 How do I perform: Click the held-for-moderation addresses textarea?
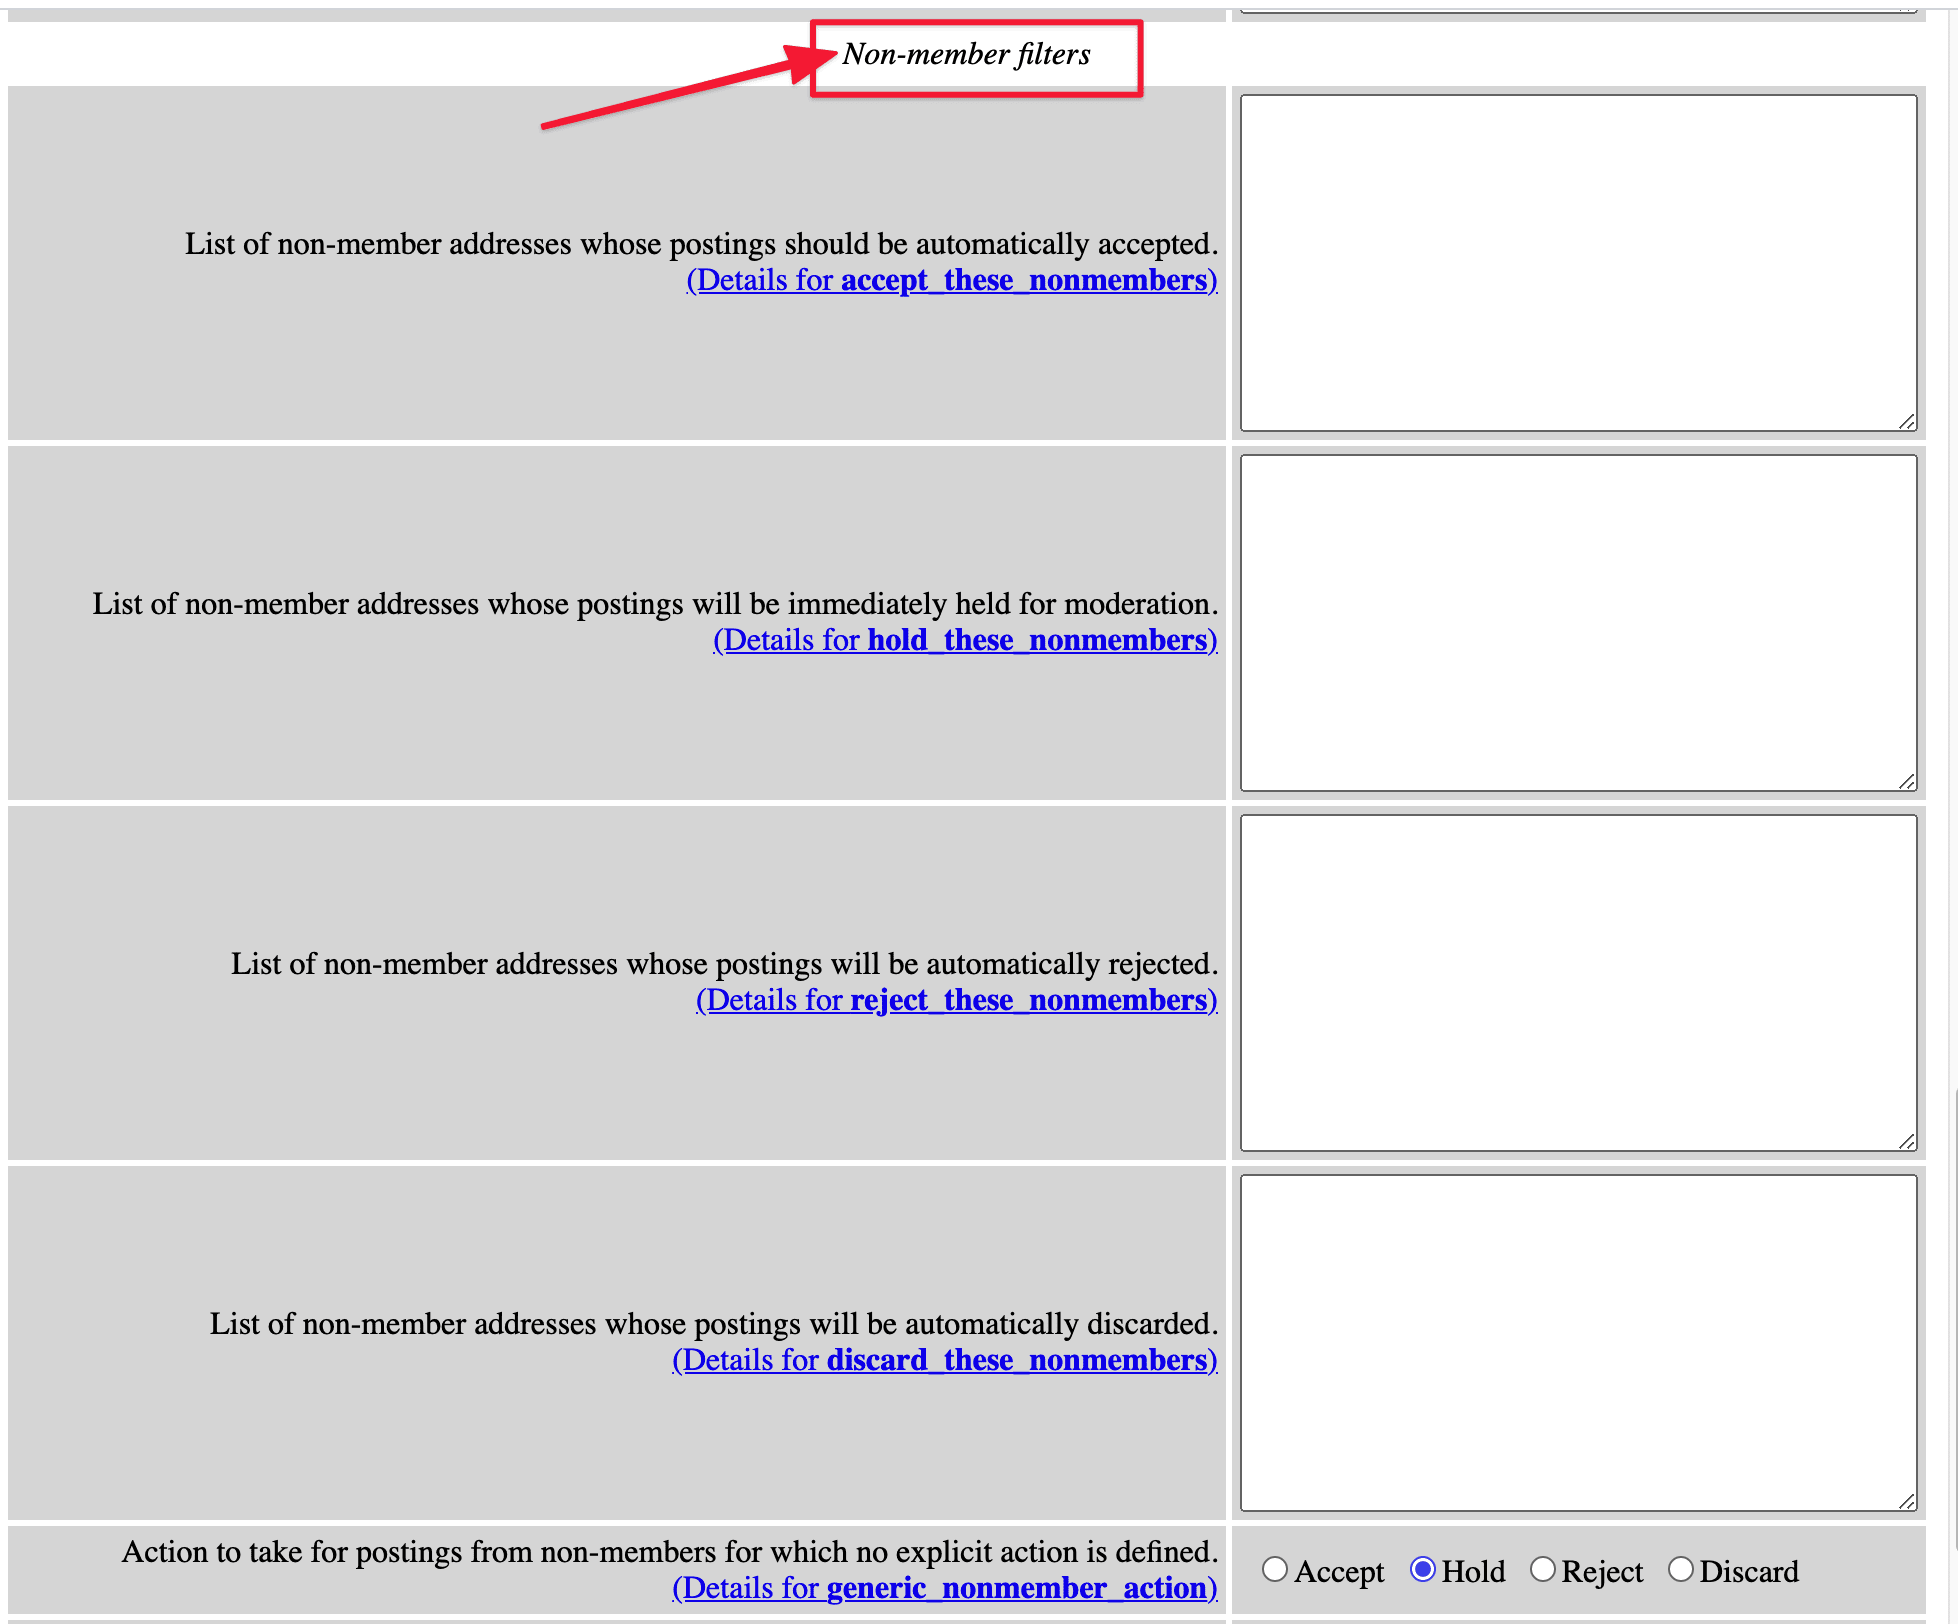(1577, 623)
